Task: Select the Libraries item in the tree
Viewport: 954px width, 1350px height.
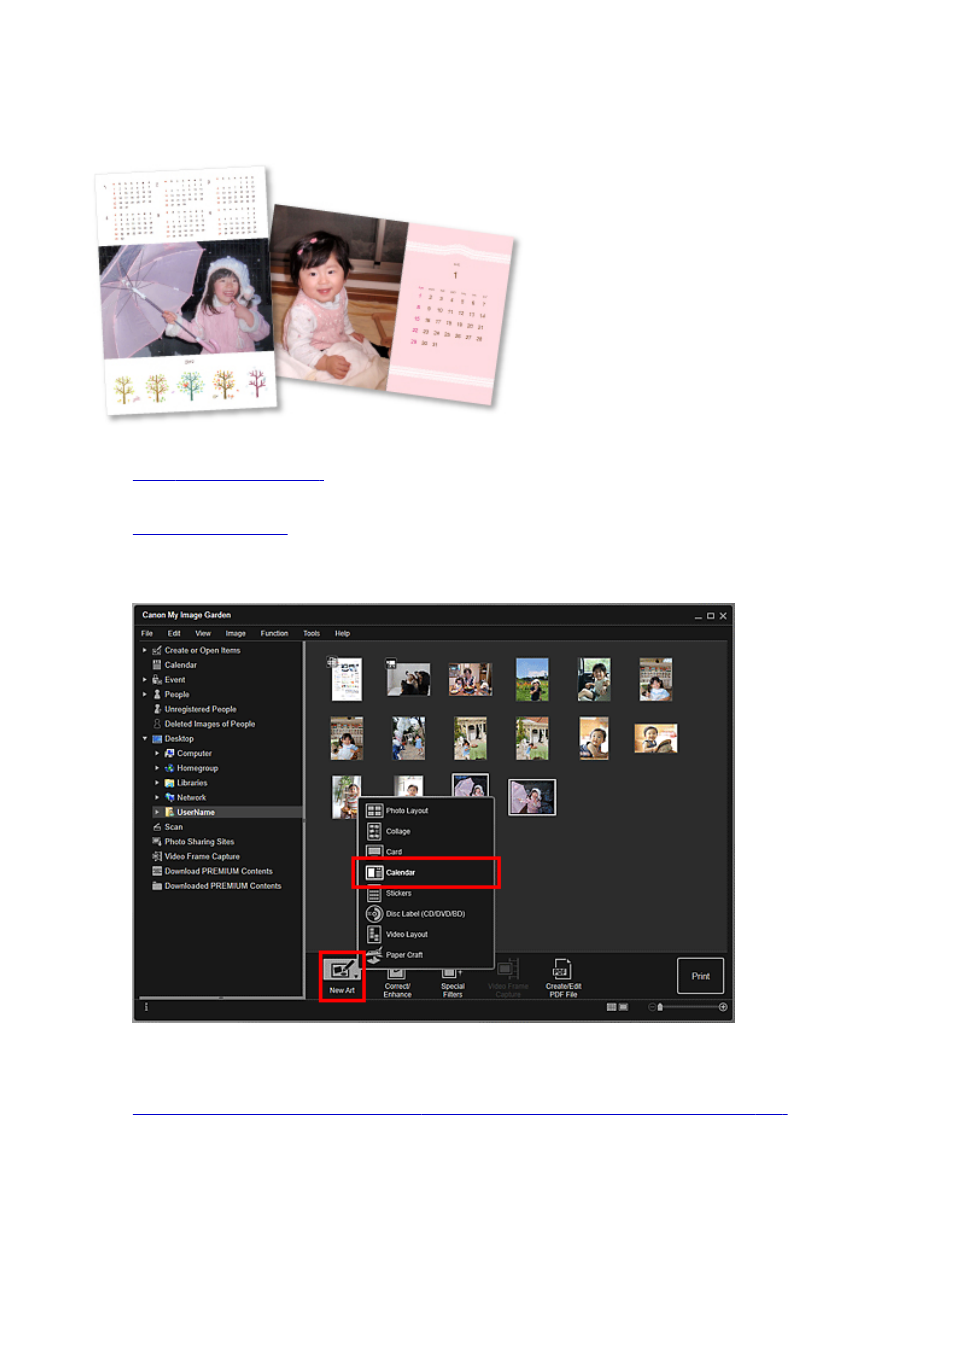Action: click(192, 783)
